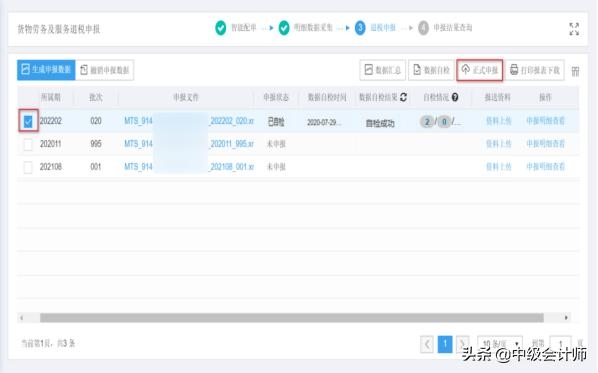This screenshot has height=373, width=598.
Task: Click the 数据汇总 button
Action: 383,70
